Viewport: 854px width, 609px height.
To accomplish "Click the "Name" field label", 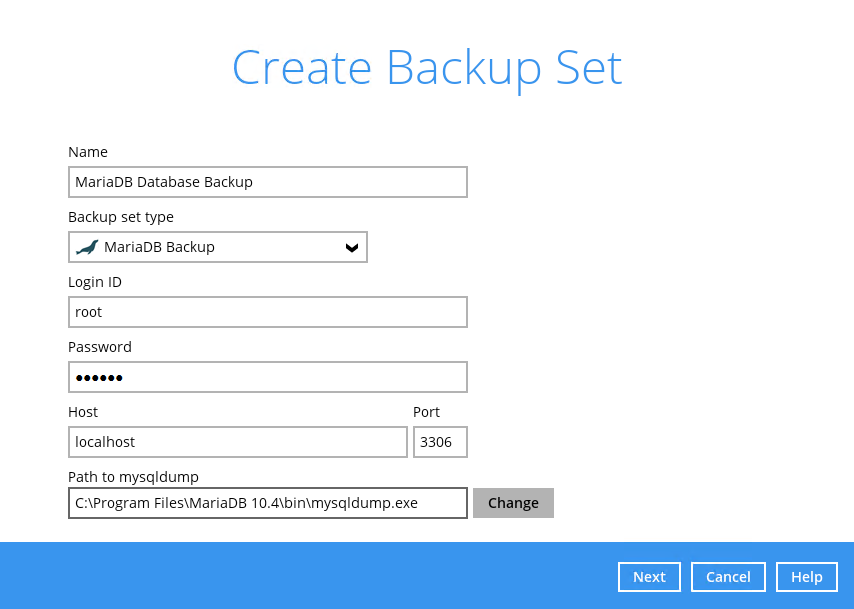I will point(88,152).
